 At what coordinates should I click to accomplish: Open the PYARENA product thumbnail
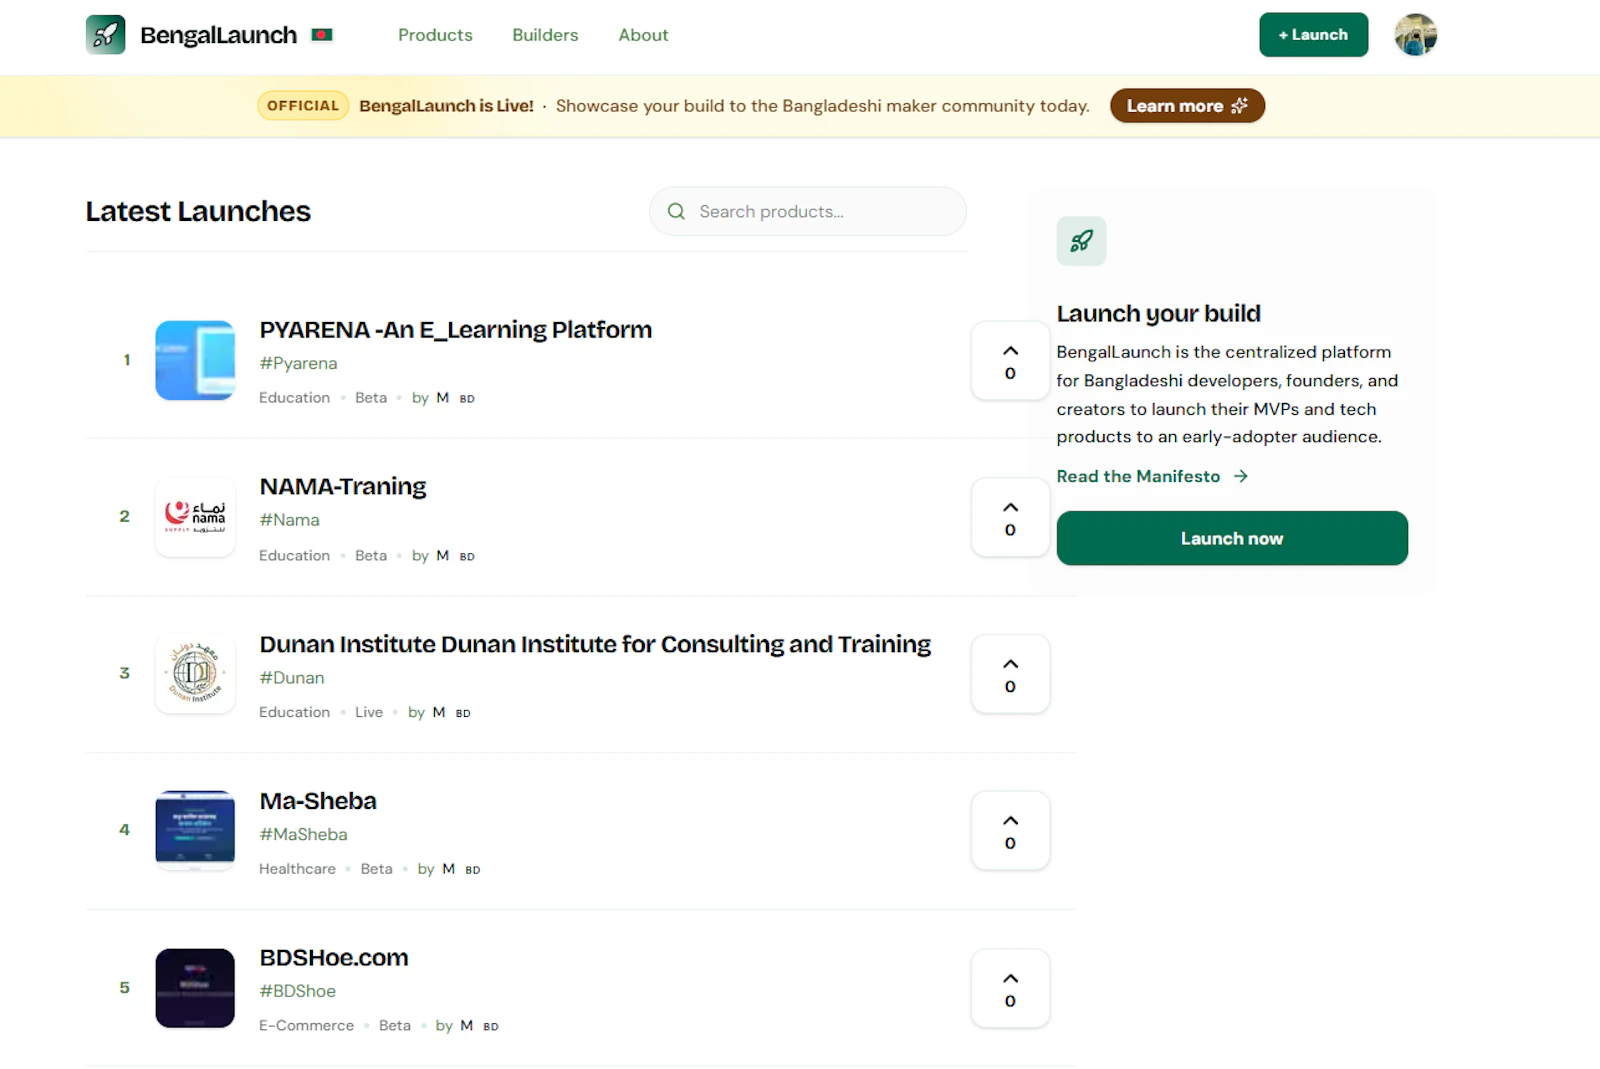195,361
